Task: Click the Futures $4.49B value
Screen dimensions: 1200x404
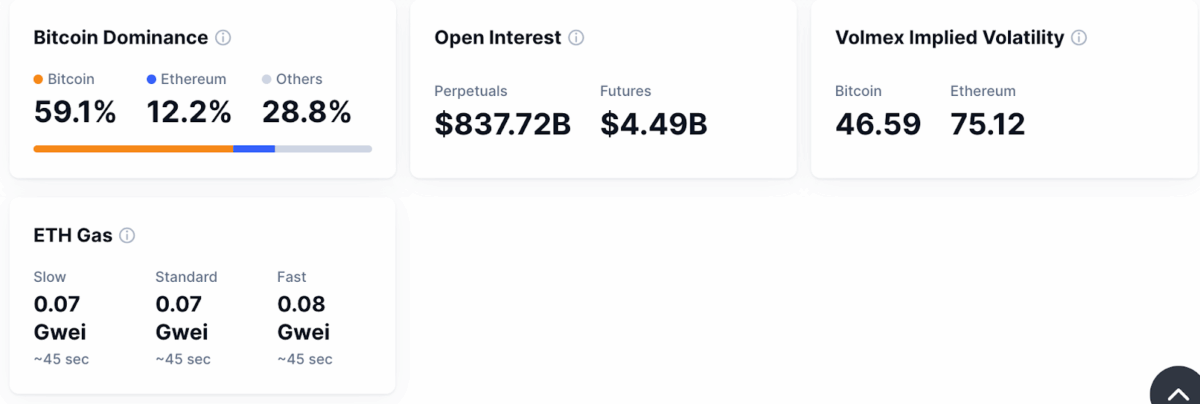Action: point(653,124)
